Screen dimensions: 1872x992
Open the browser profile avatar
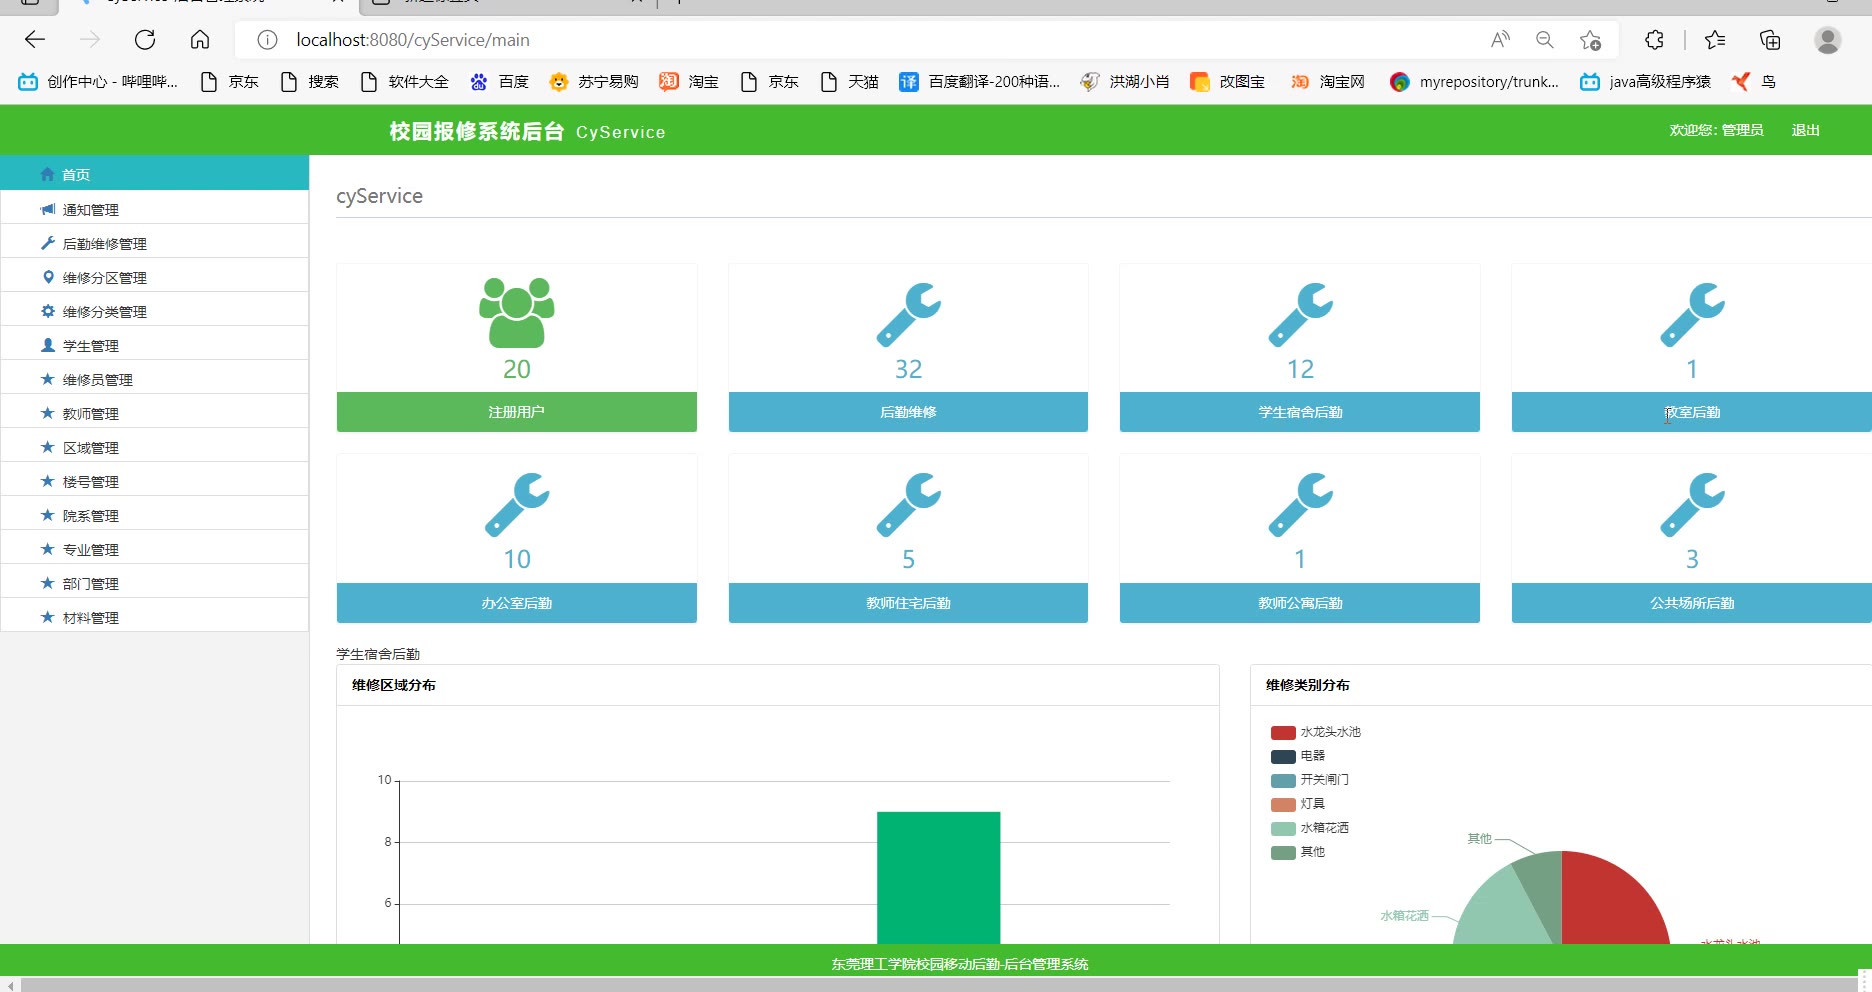click(1828, 40)
